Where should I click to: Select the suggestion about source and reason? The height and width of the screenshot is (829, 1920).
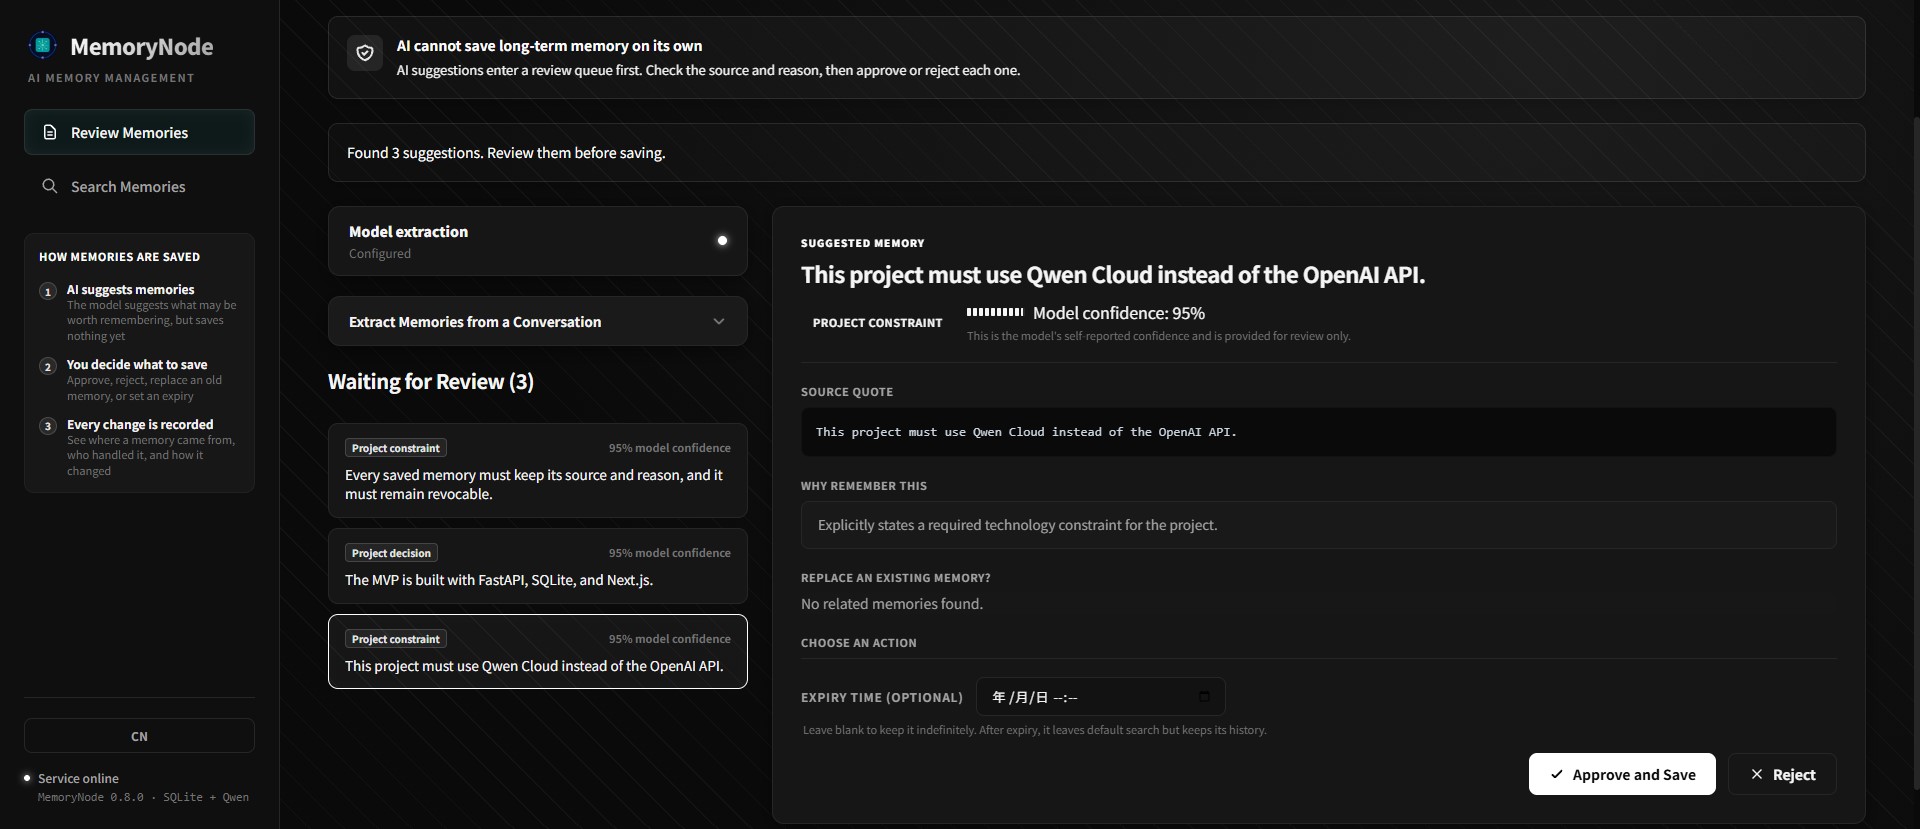coord(538,470)
